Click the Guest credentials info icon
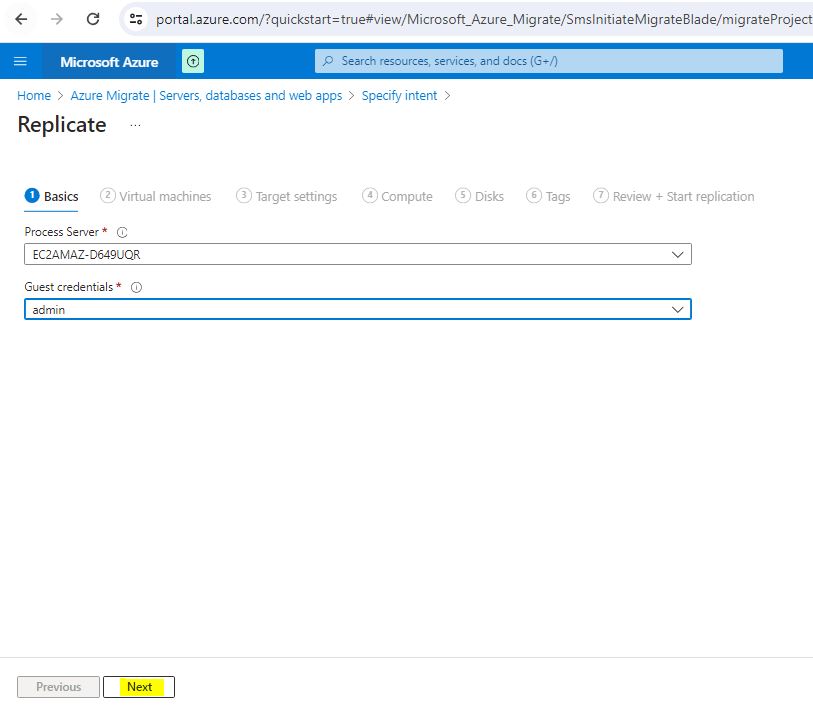 [x=136, y=287]
